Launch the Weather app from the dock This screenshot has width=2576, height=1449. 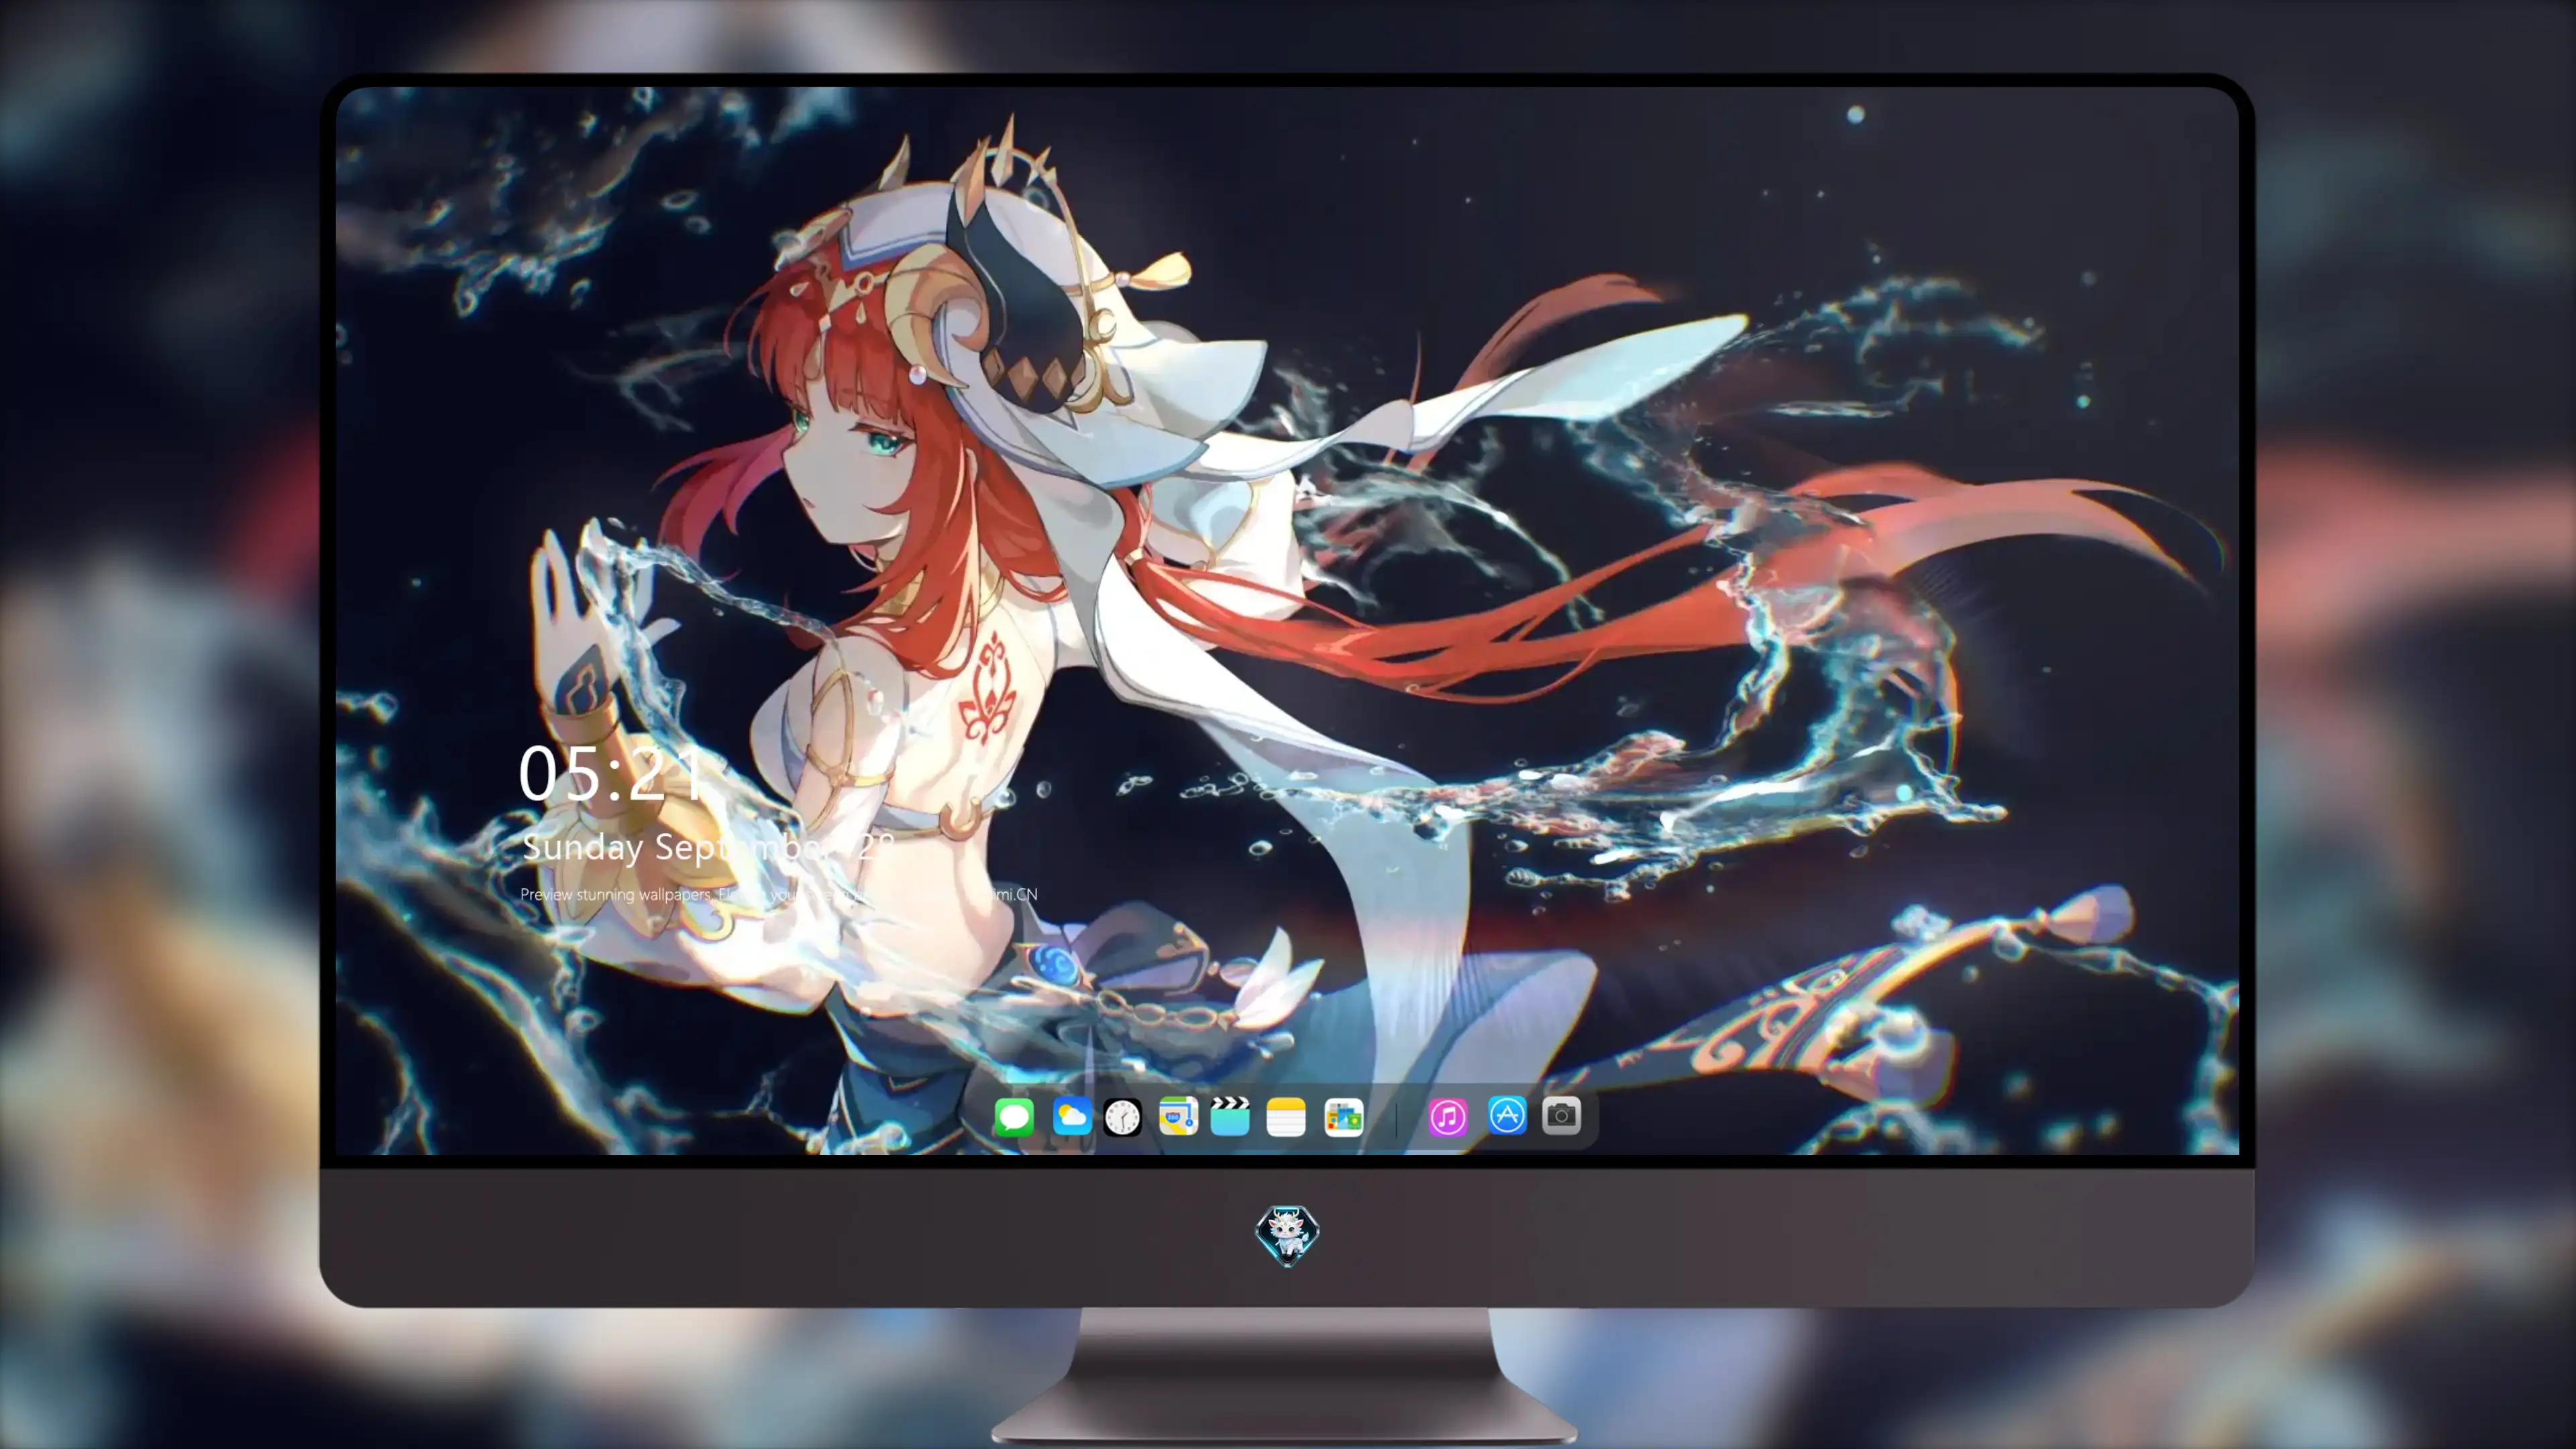pos(1072,1116)
